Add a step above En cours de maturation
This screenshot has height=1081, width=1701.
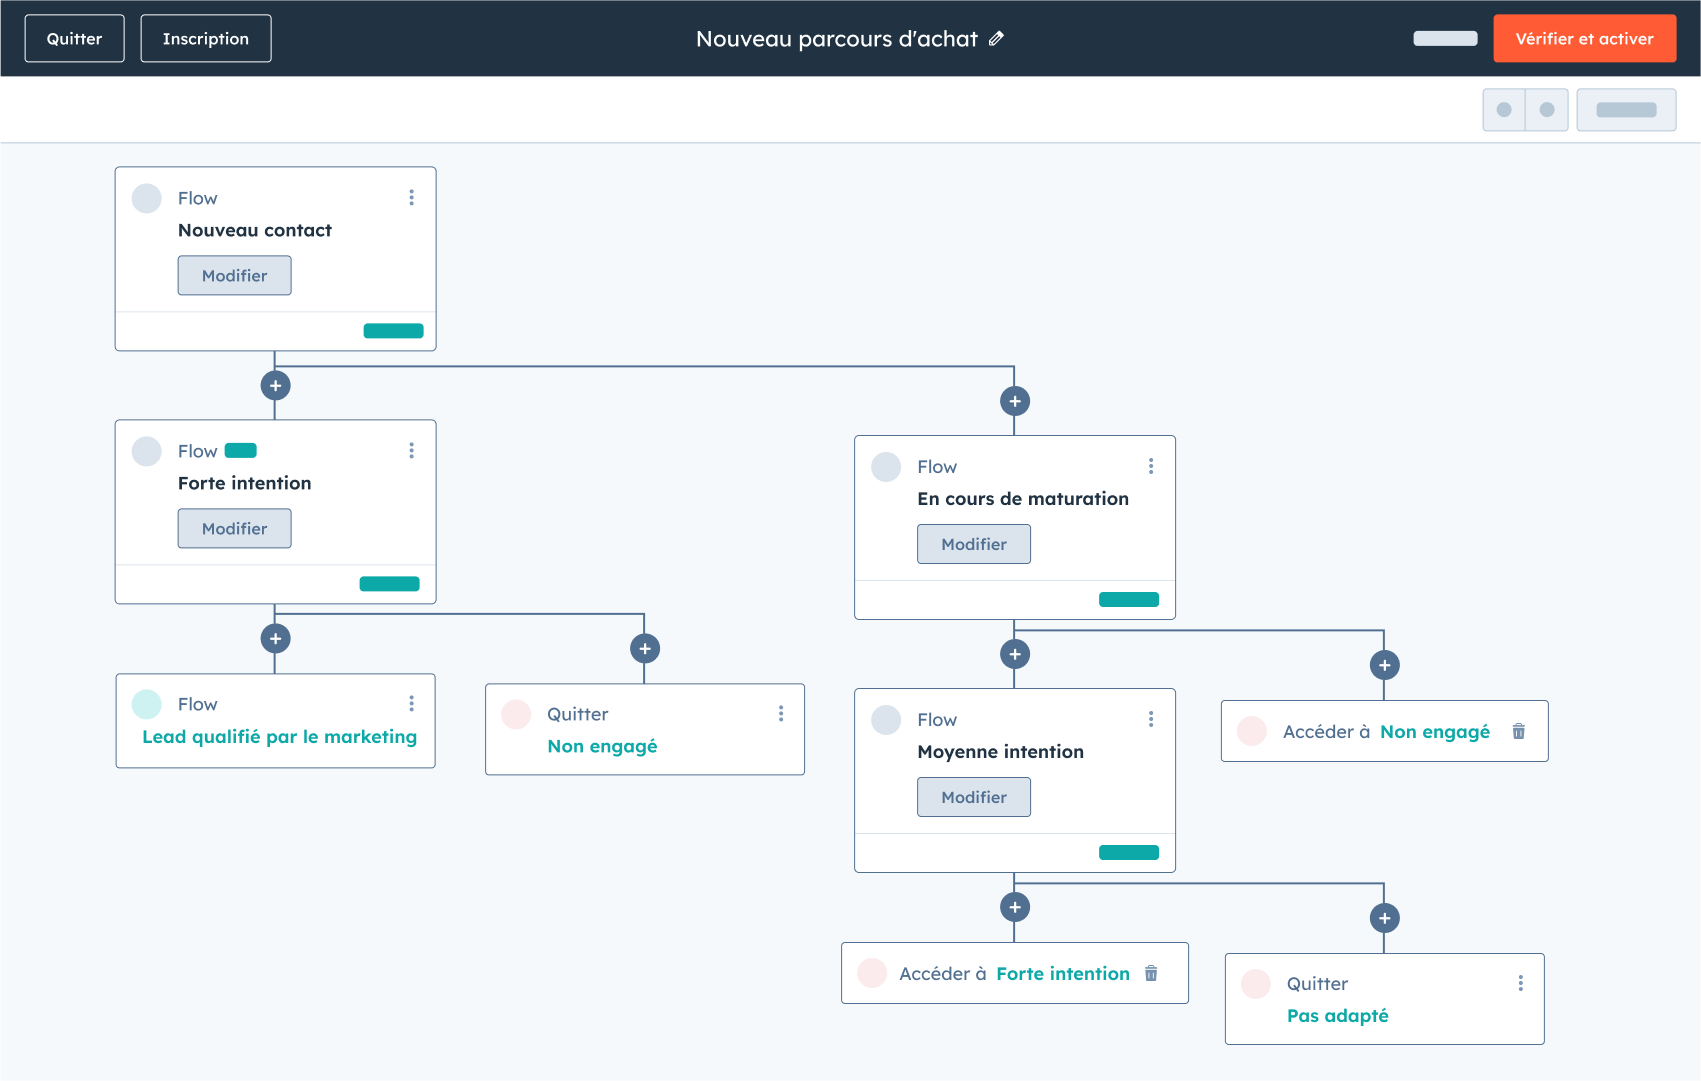1015,402
